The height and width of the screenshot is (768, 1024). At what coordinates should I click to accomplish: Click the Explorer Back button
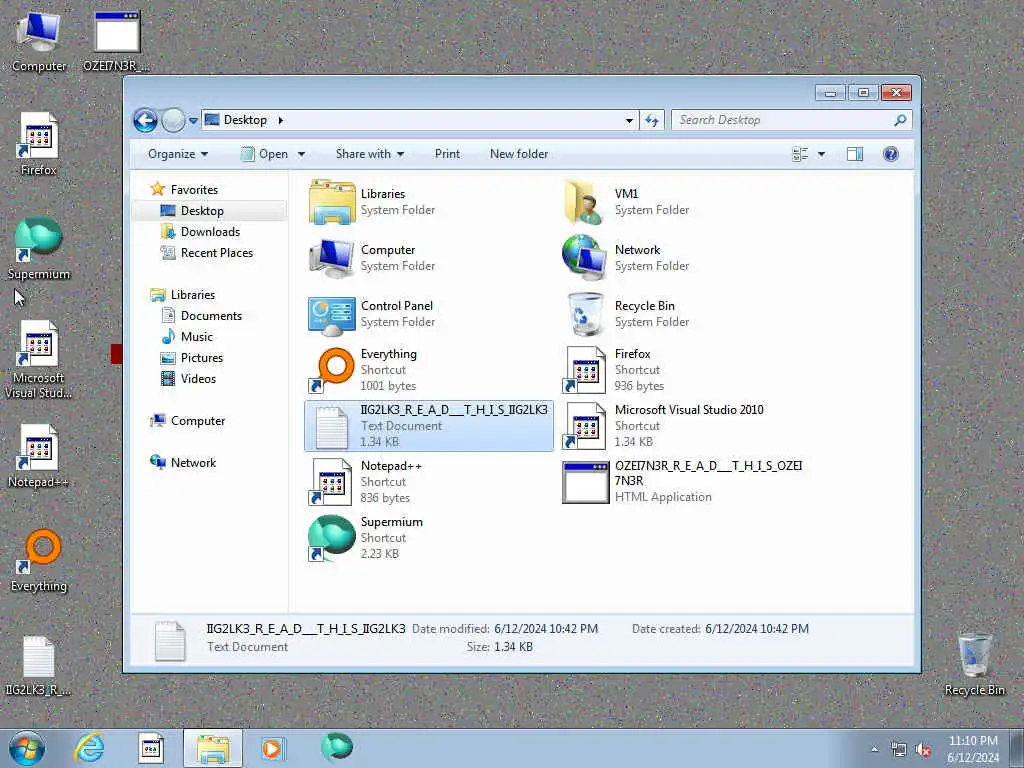coord(145,120)
